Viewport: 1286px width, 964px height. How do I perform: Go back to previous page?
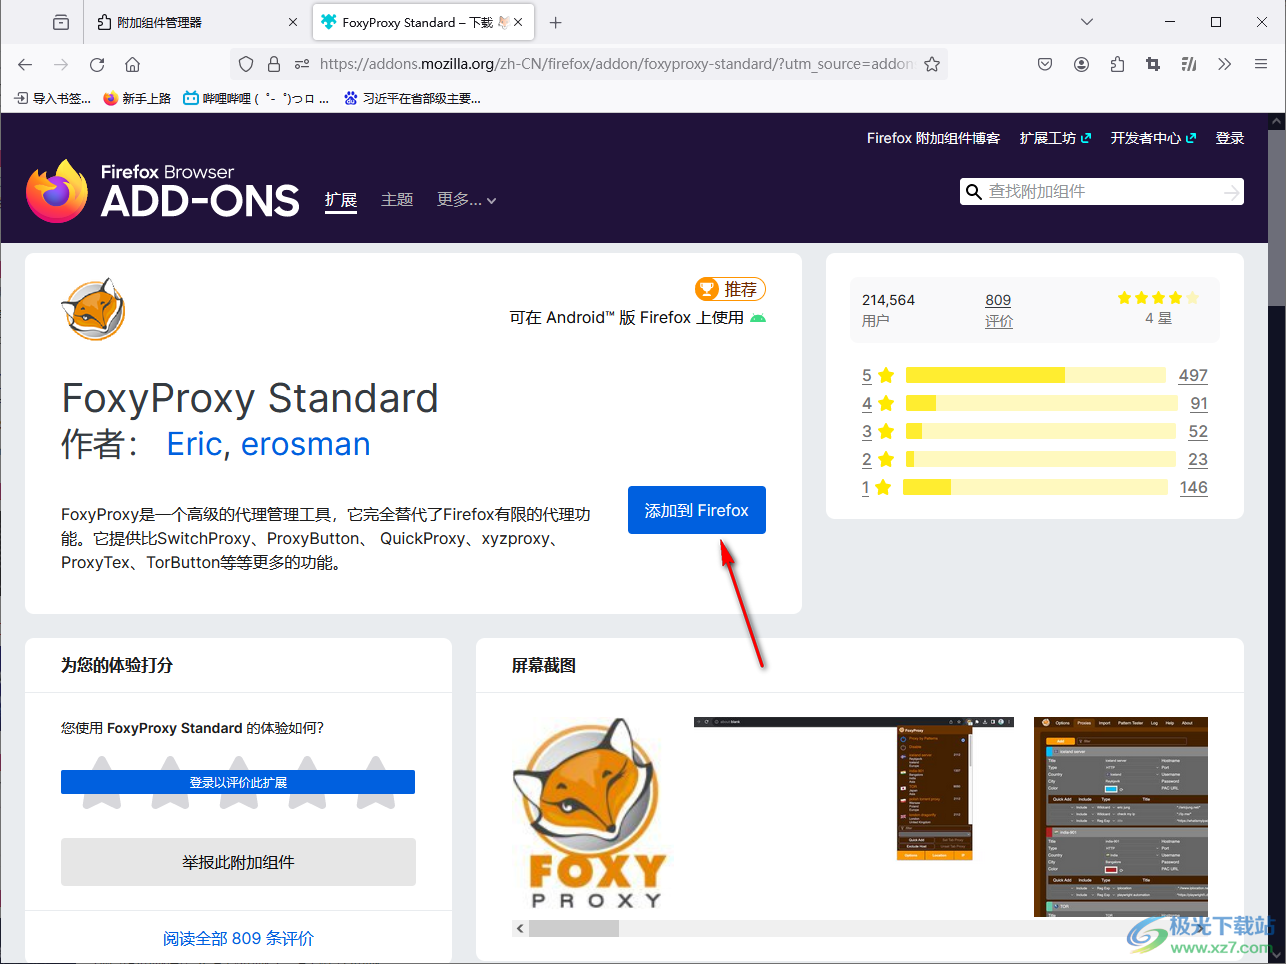(25, 64)
